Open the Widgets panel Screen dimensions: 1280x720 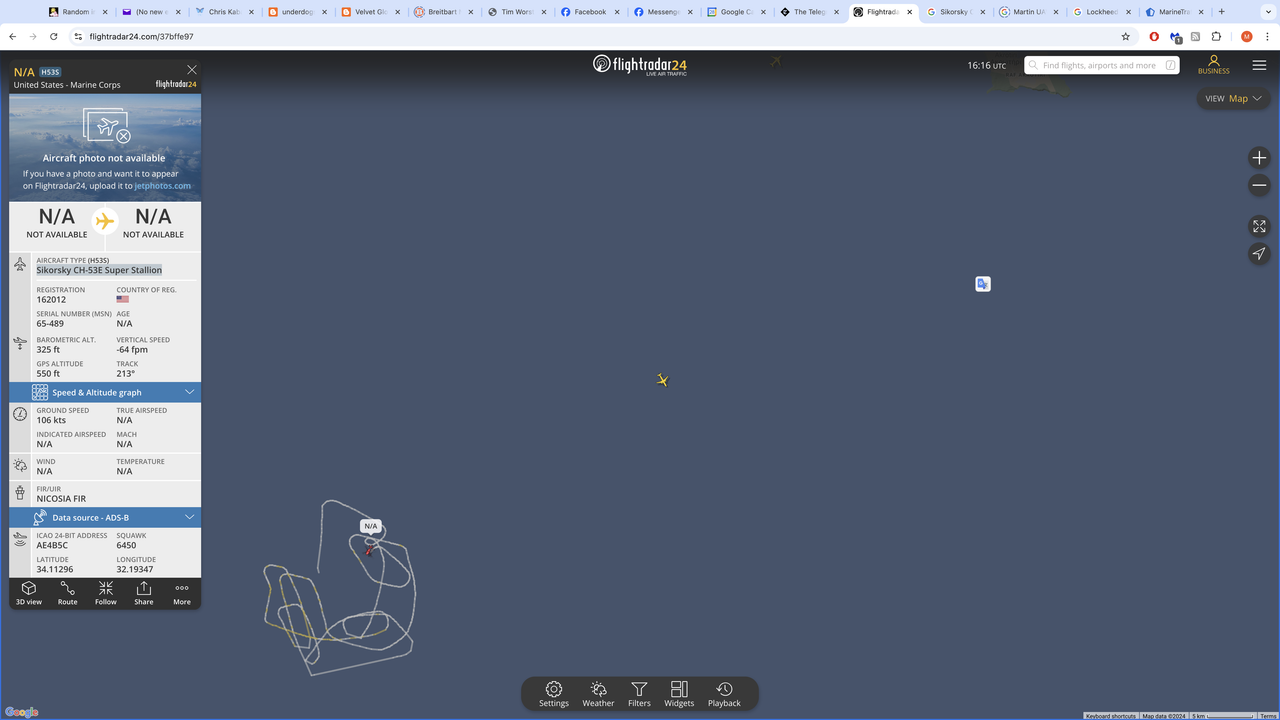(679, 694)
